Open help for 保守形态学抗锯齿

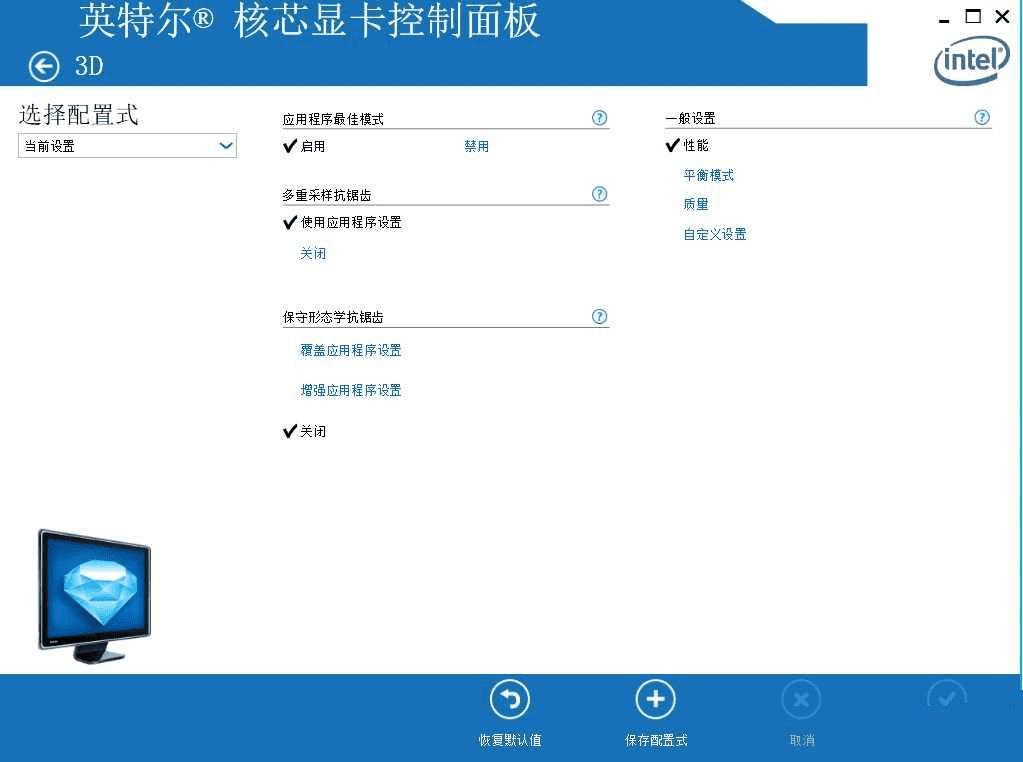pyautogui.click(x=599, y=316)
